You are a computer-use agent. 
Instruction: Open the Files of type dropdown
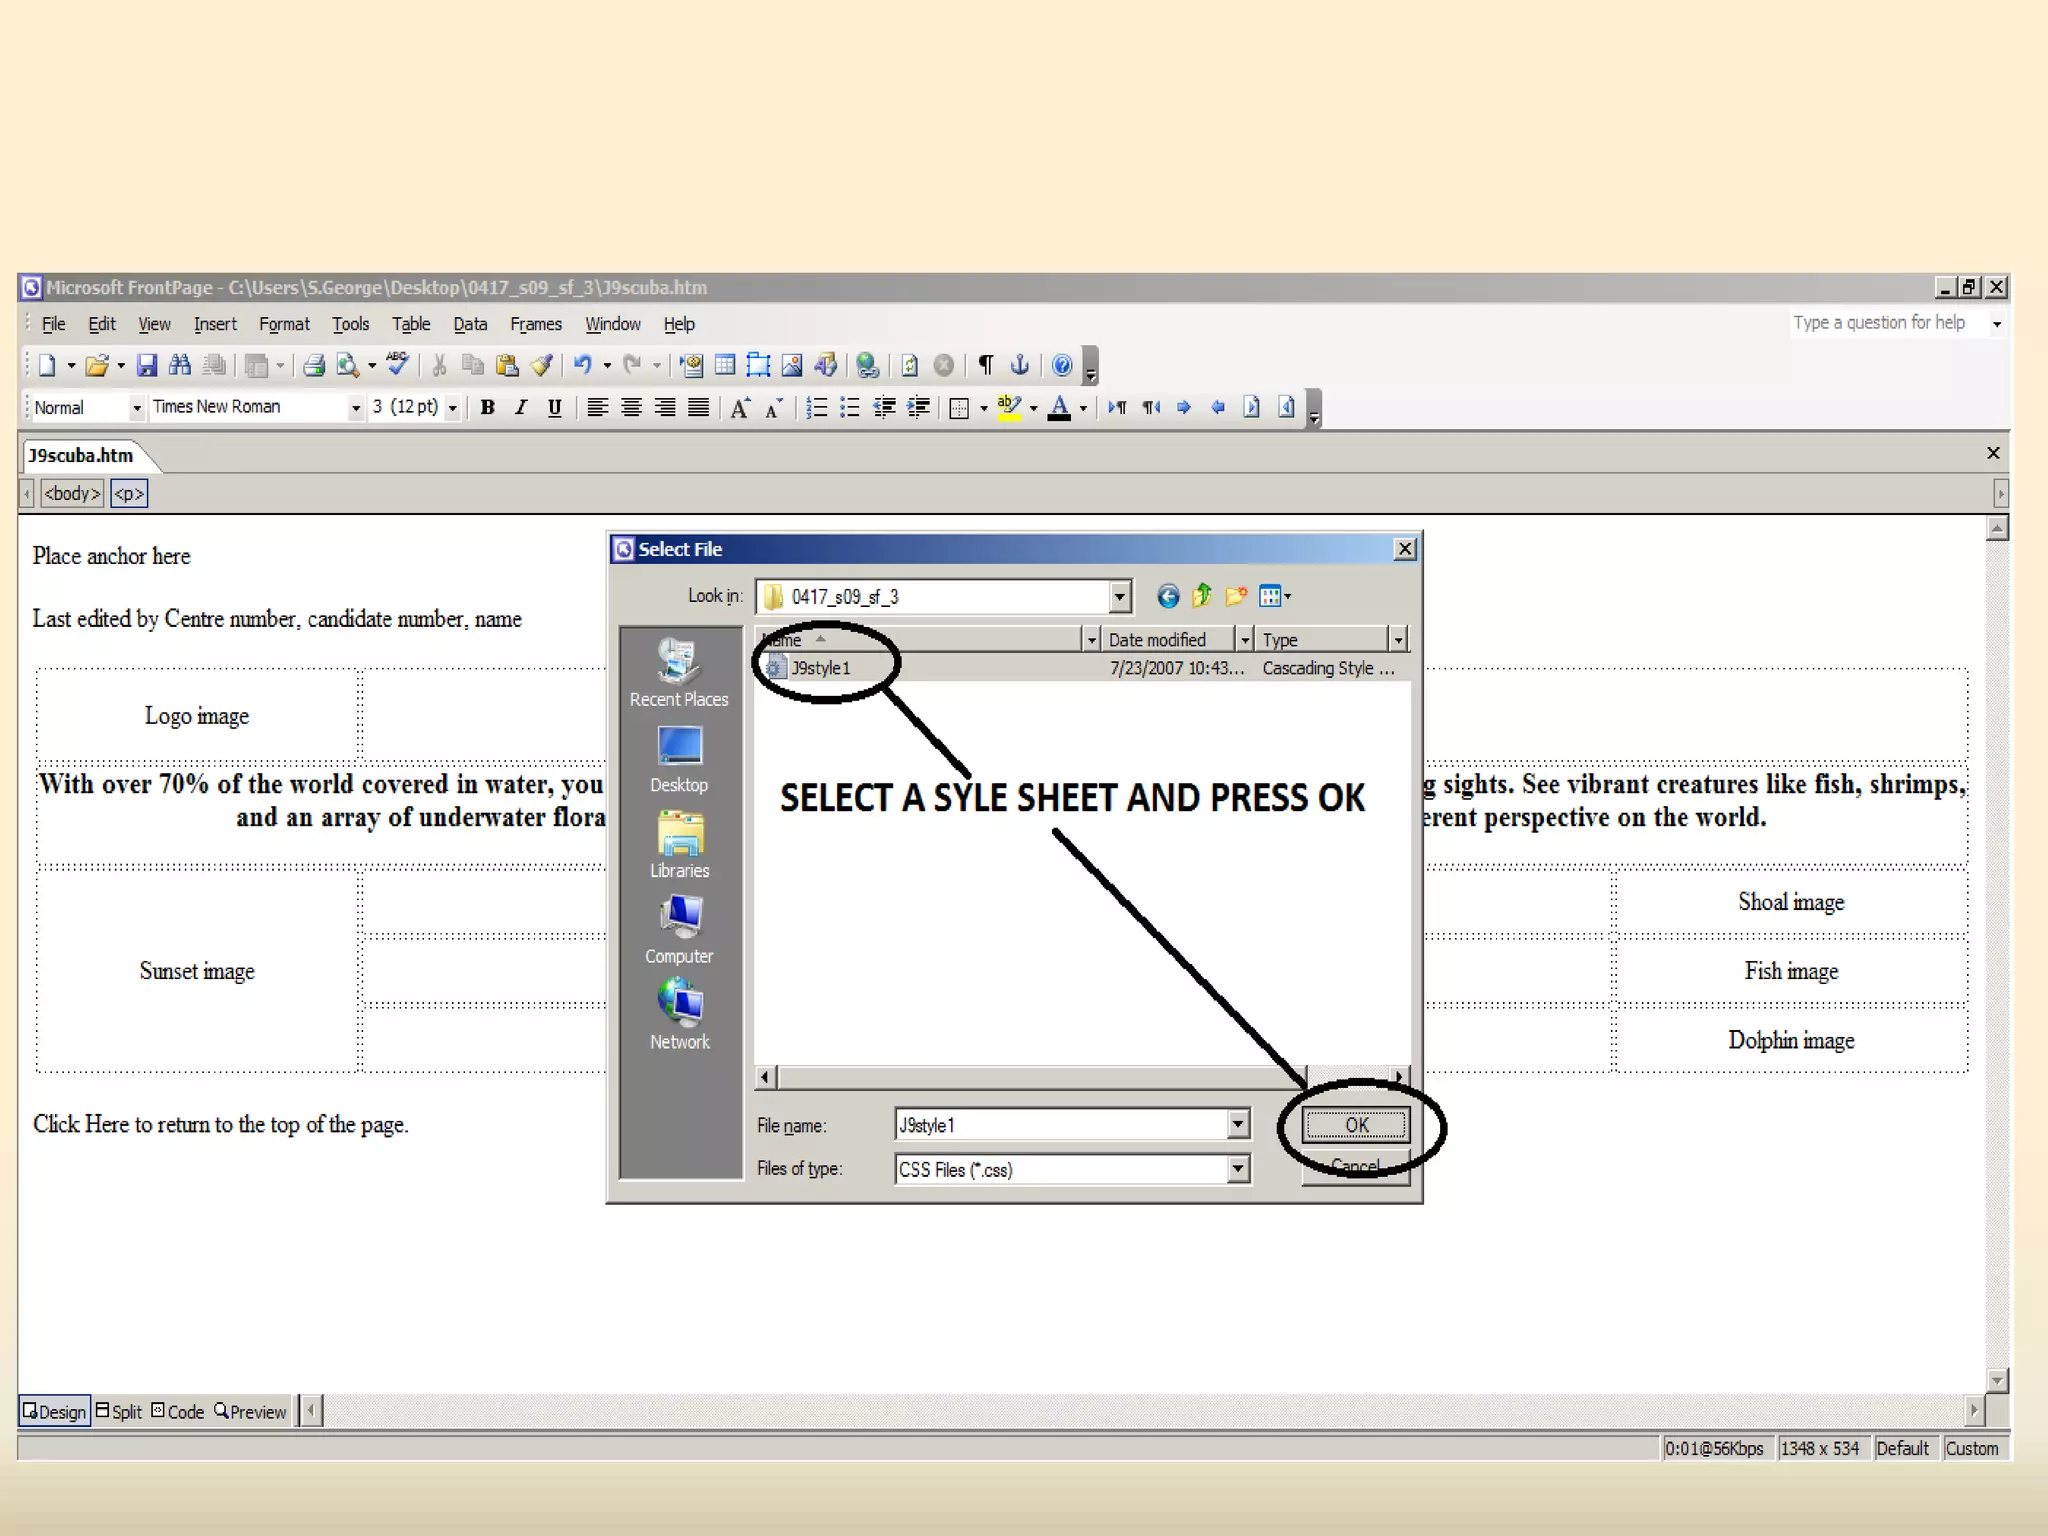[1238, 1168]
